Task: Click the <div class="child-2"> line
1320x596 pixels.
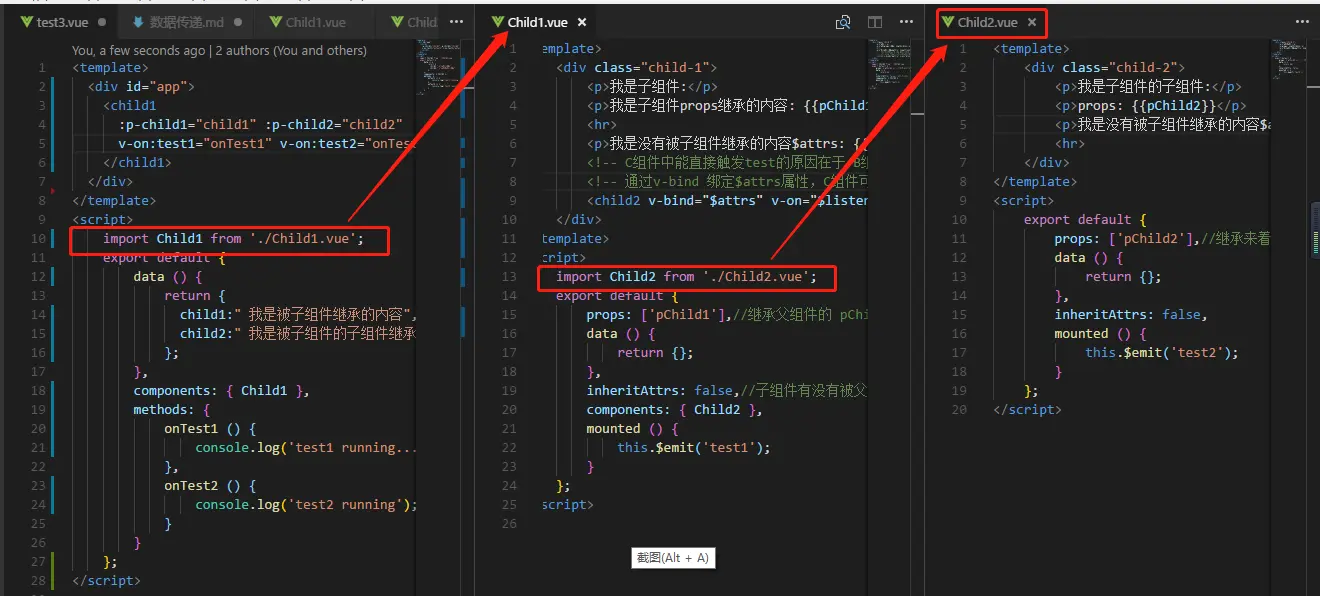Action: pyautogui.click(x=1104, y=68)
